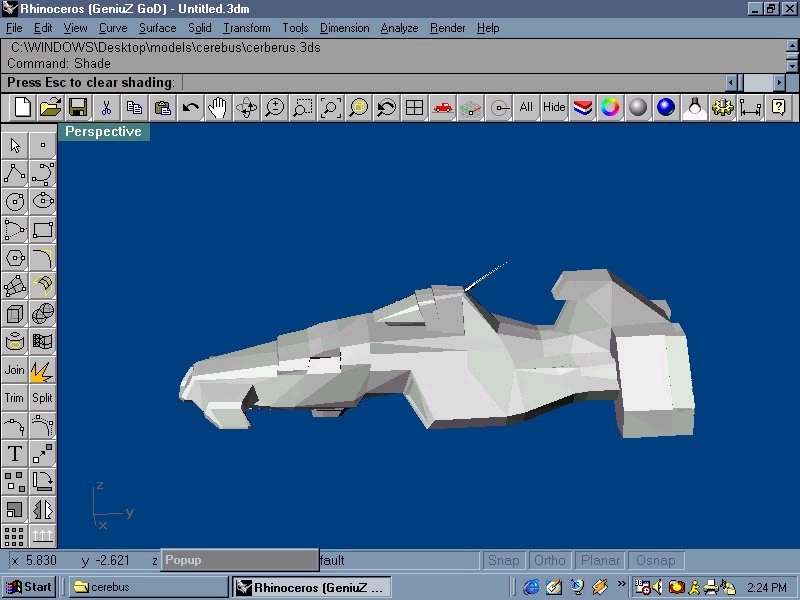Open the Surface menu
The height and width of the screenshot is (600, 800).
[157, 28]
